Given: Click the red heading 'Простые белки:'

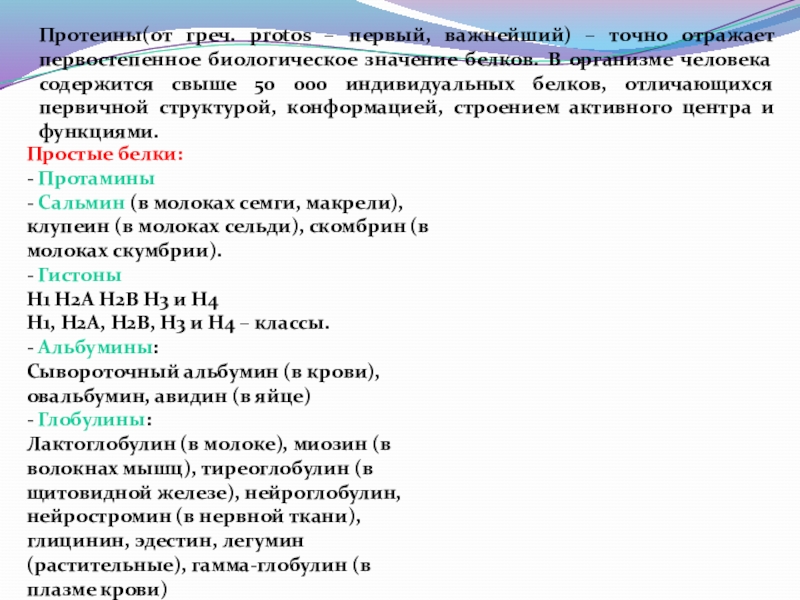Looking at the screenshot, I should 105,154.
